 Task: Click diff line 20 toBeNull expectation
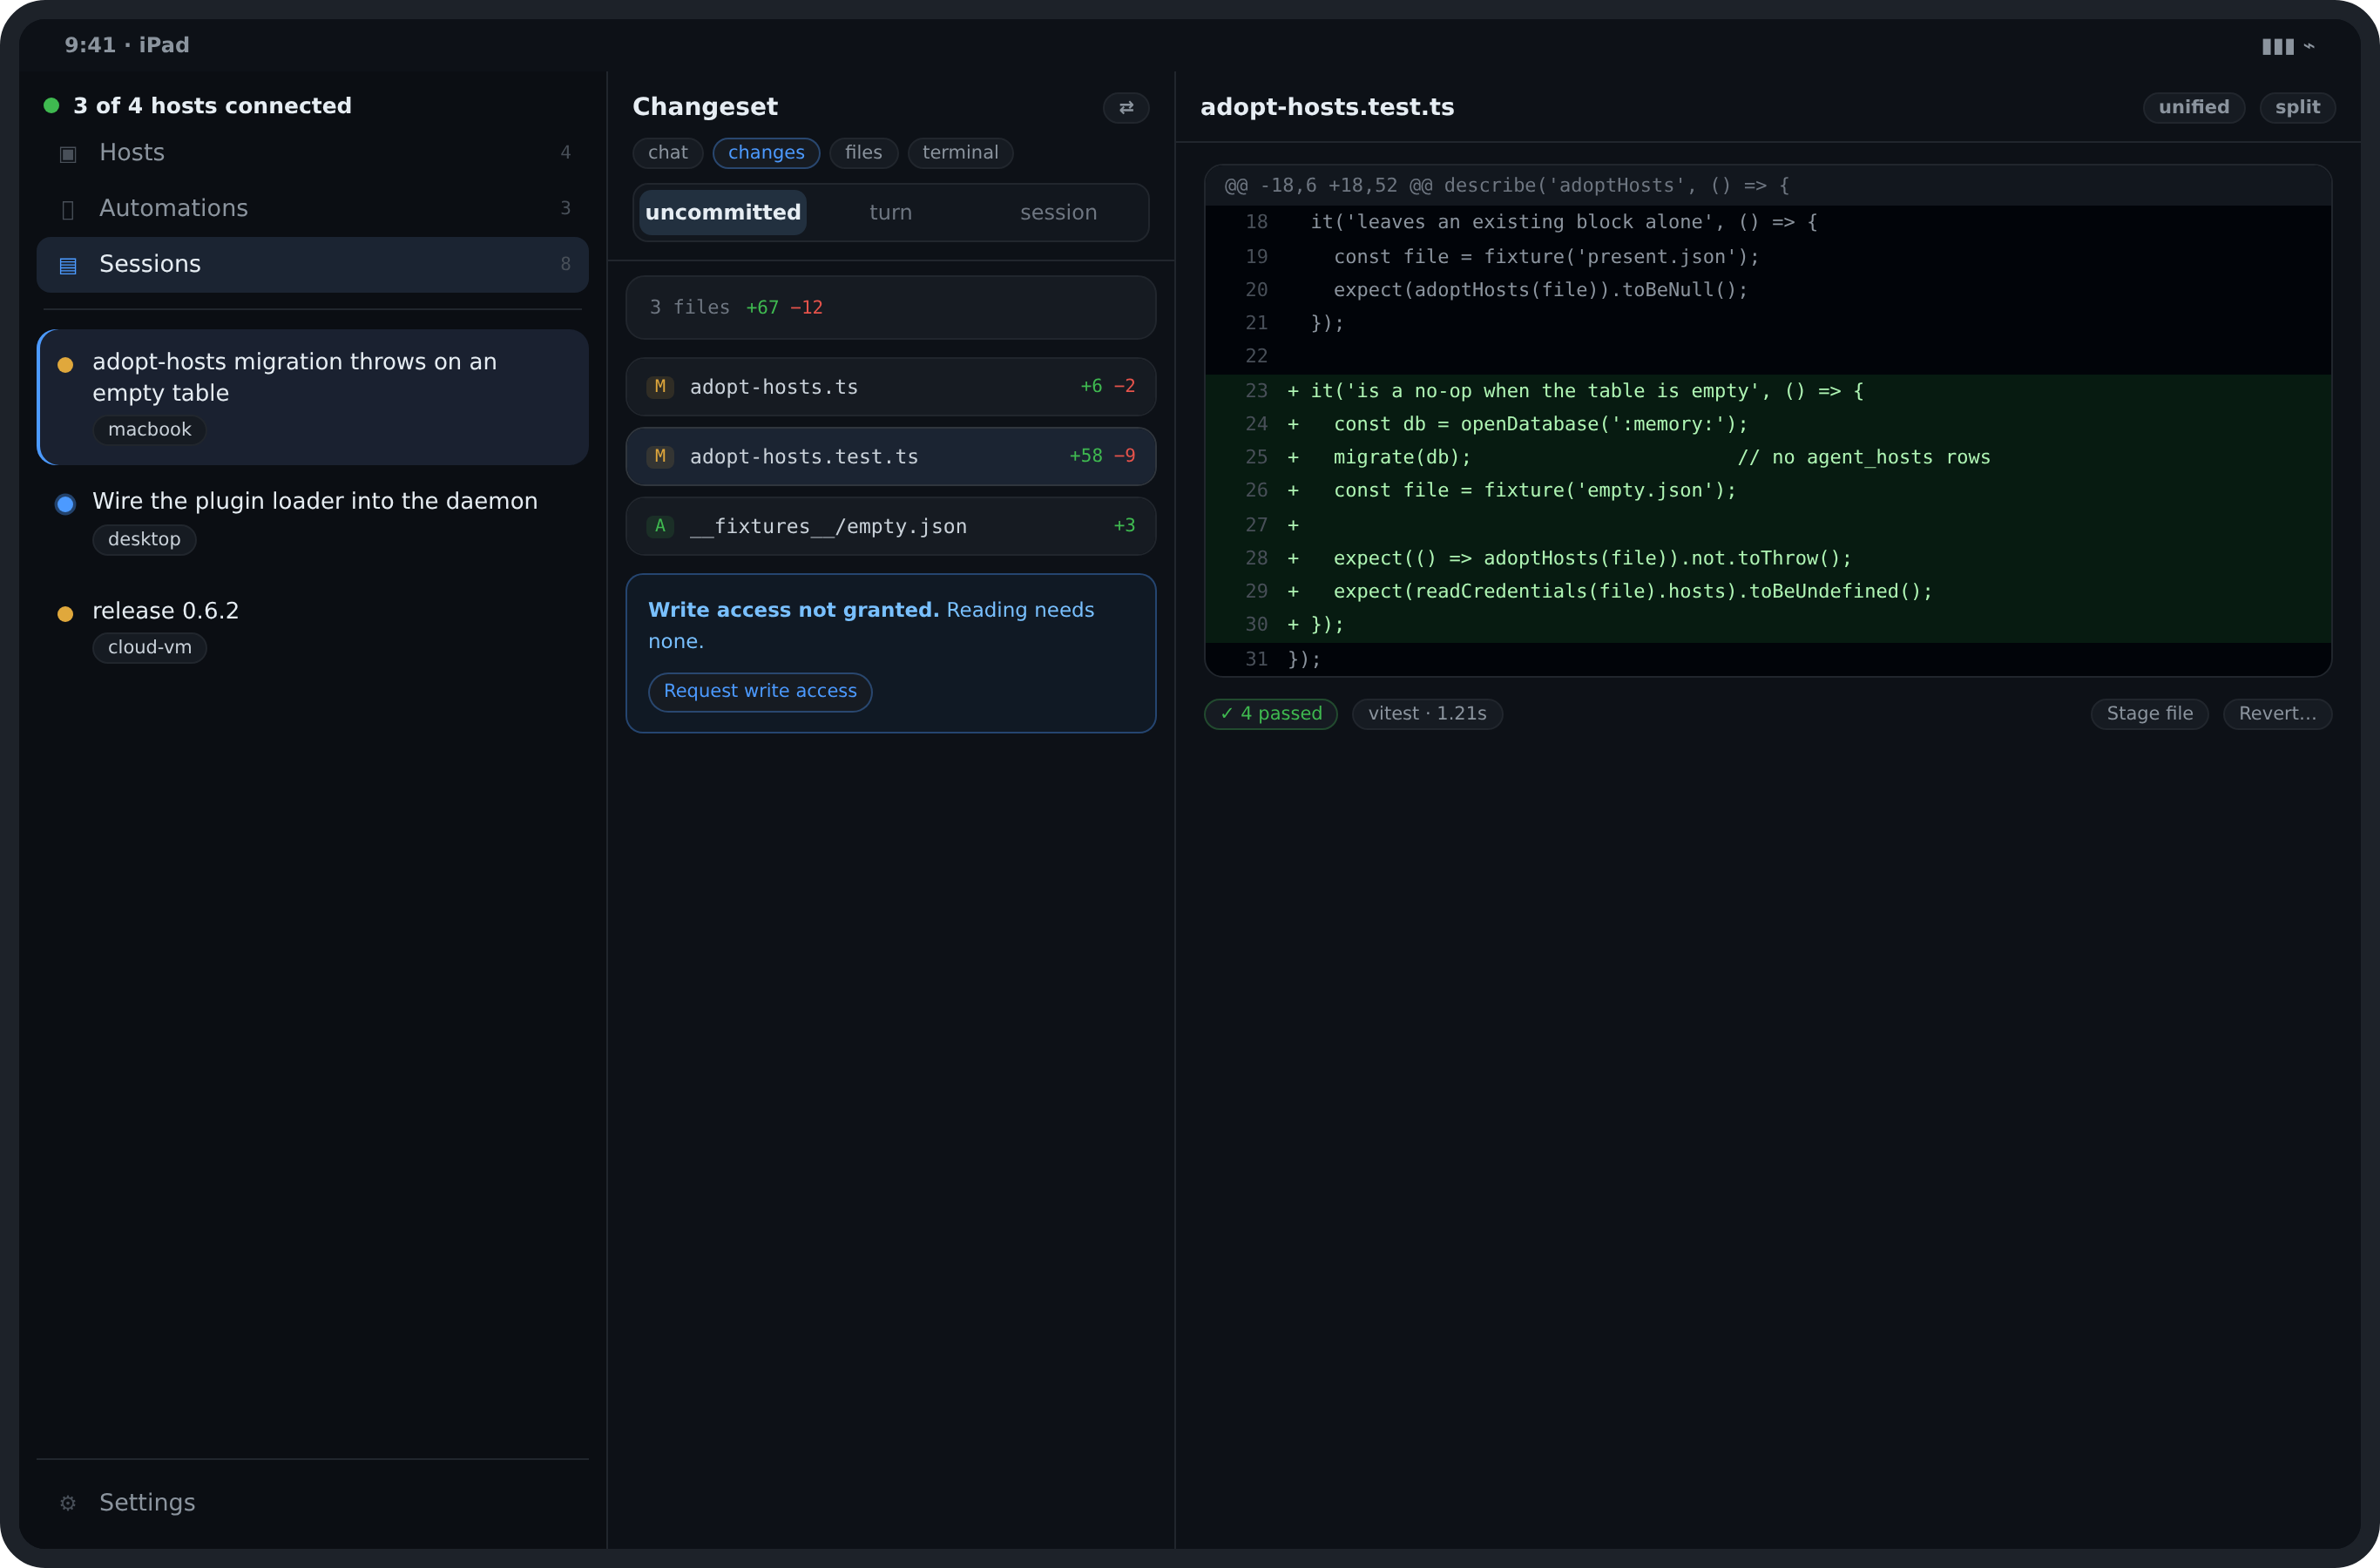pos(1768,290)
